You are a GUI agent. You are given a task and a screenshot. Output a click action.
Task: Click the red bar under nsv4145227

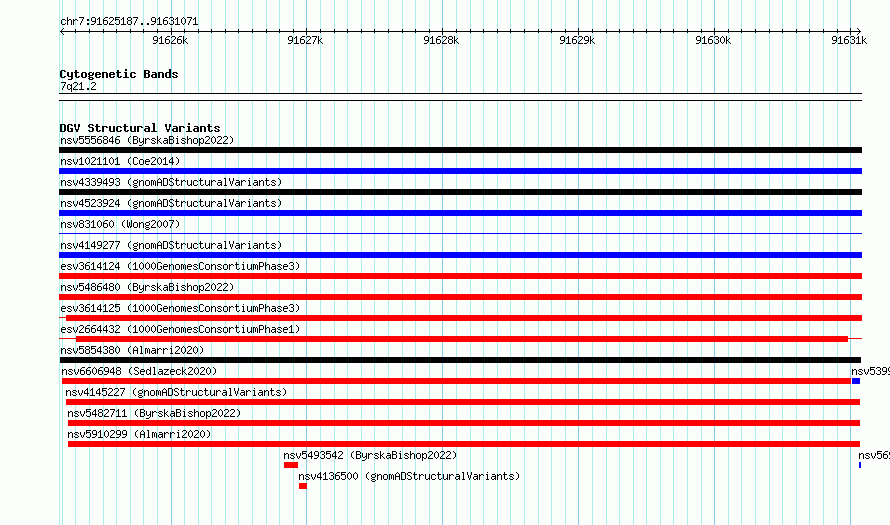pos(463,402)
